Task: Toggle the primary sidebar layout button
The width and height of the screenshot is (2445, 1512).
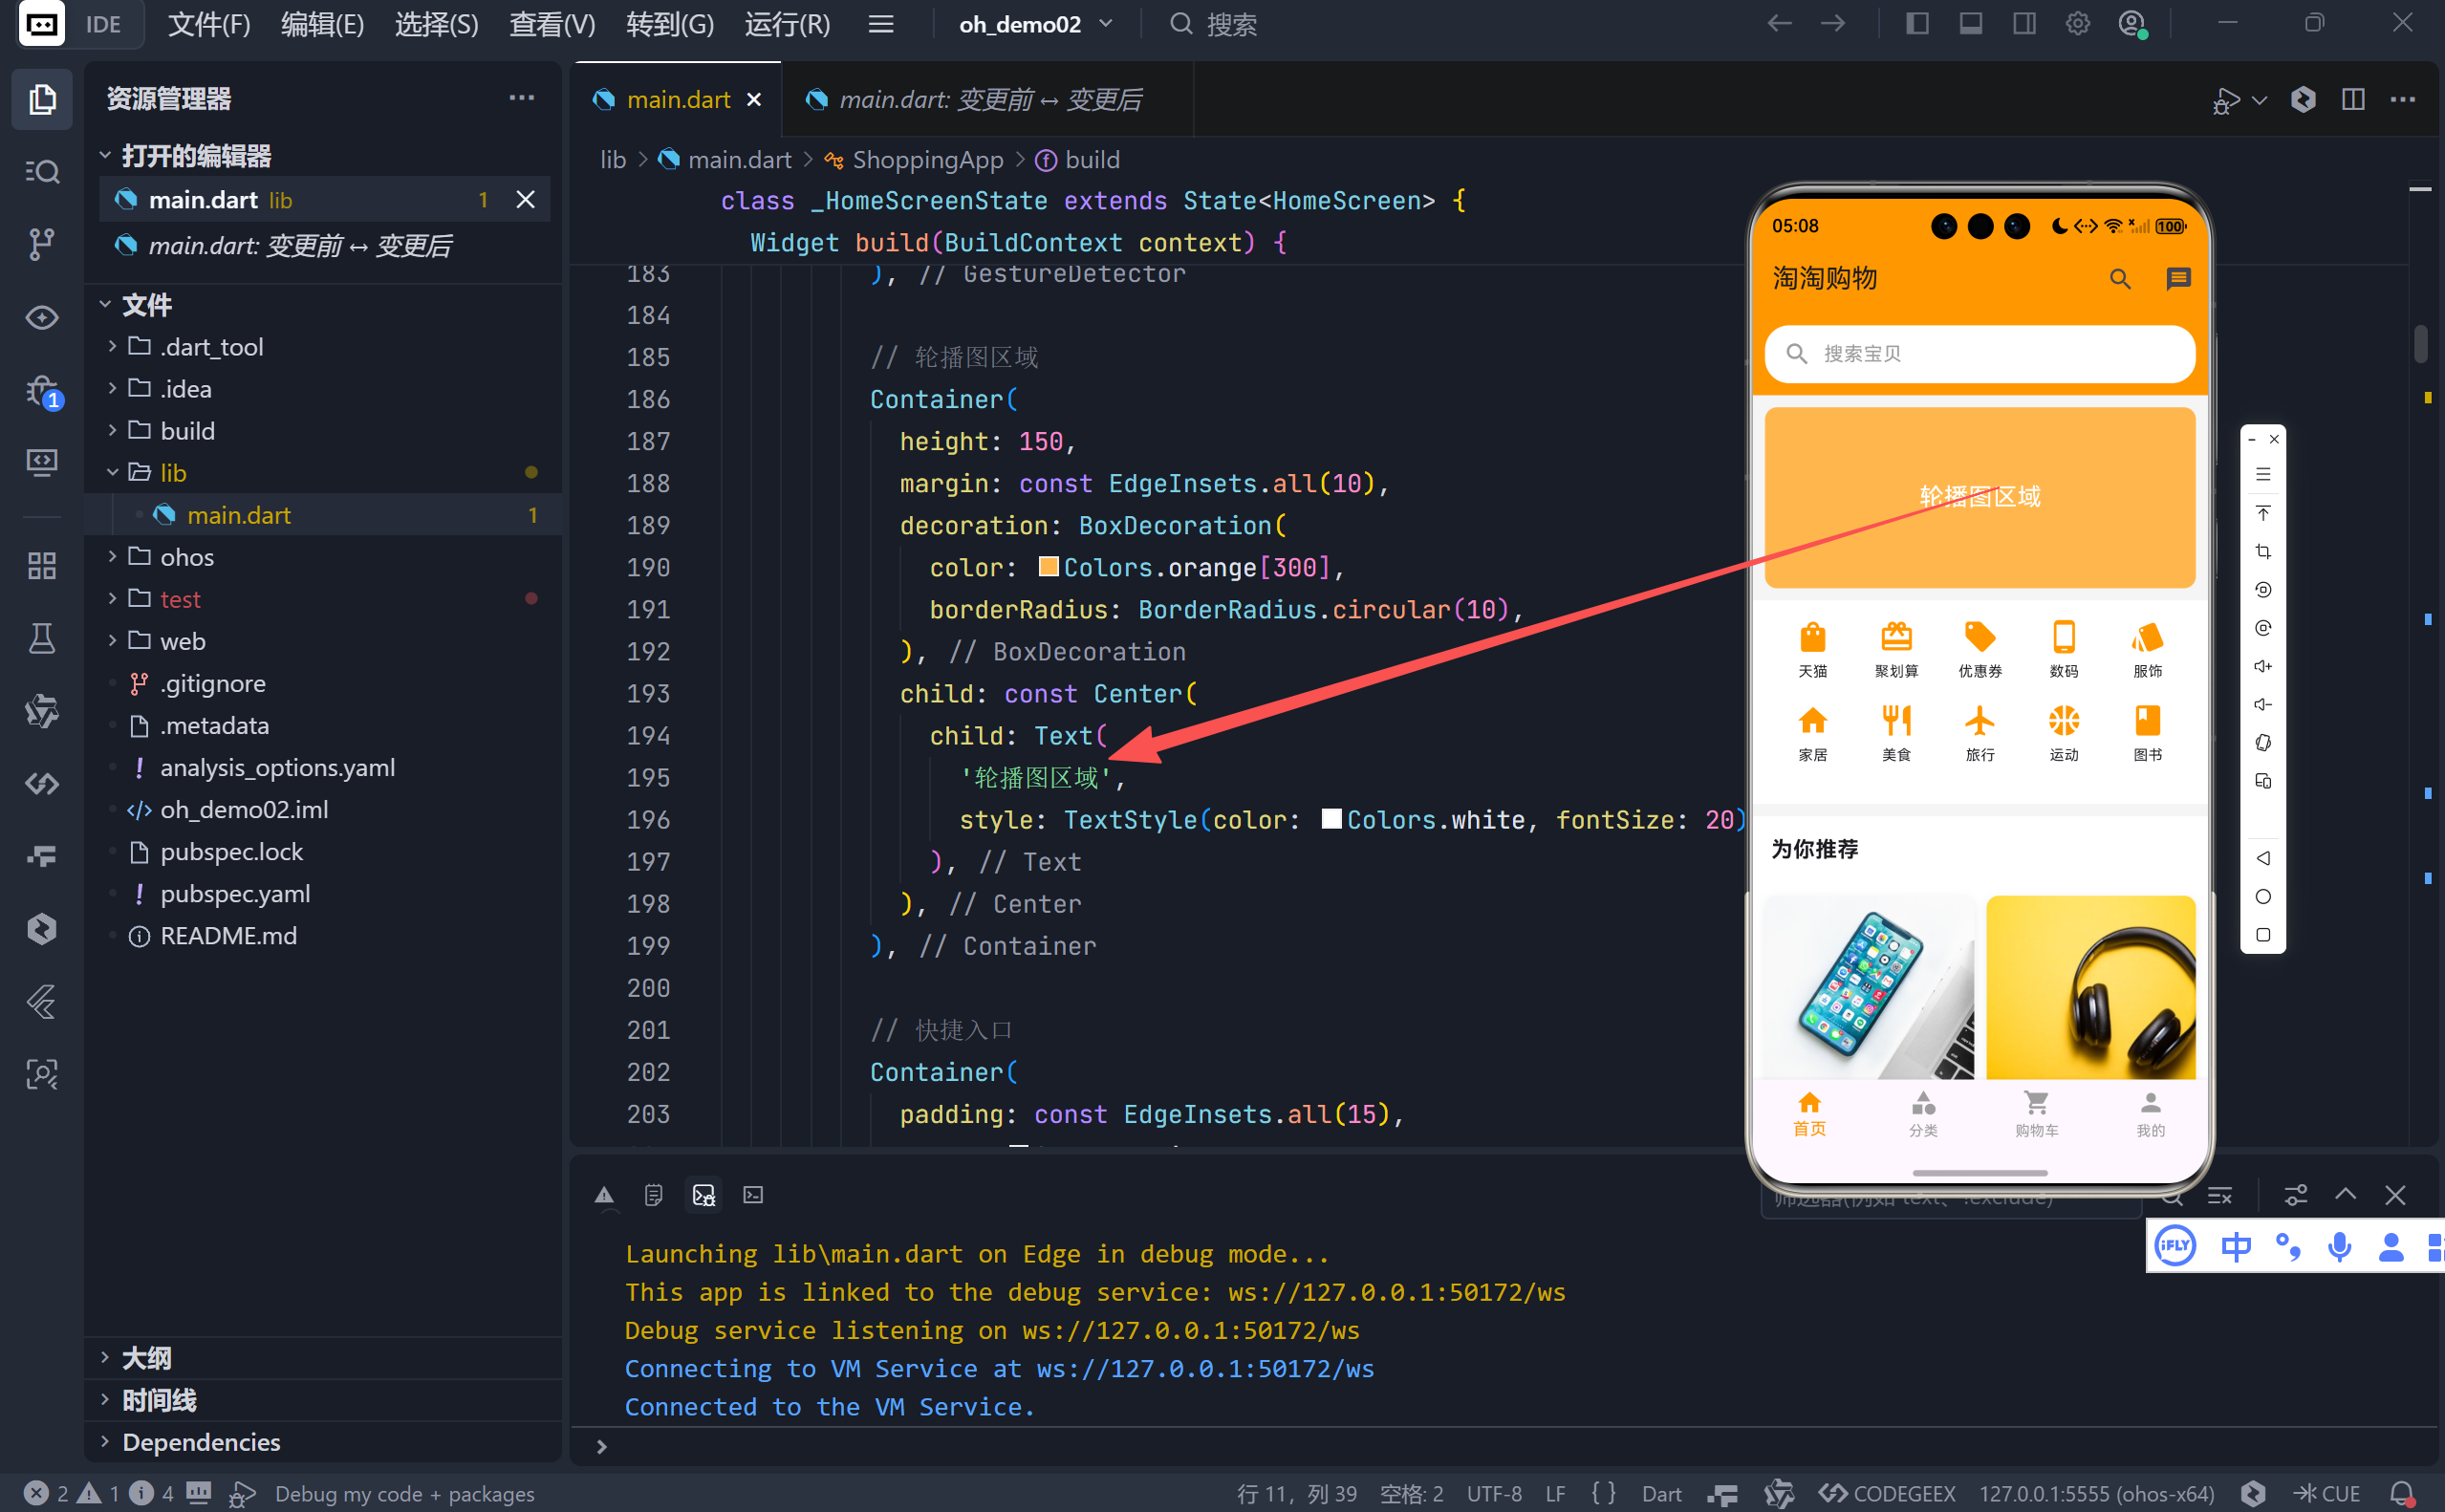Action: coord(1917,23)
